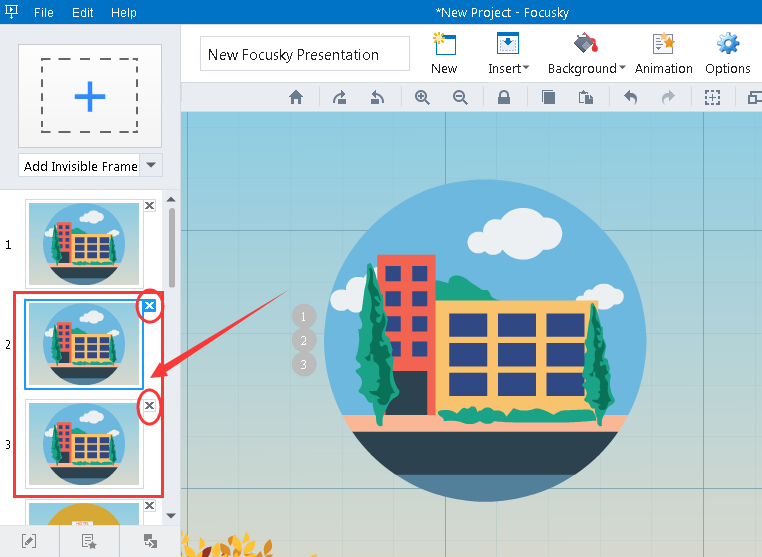Rotate canvas counterclockwise icon
This screenshot has height=557, width=762.
point(378,97)
